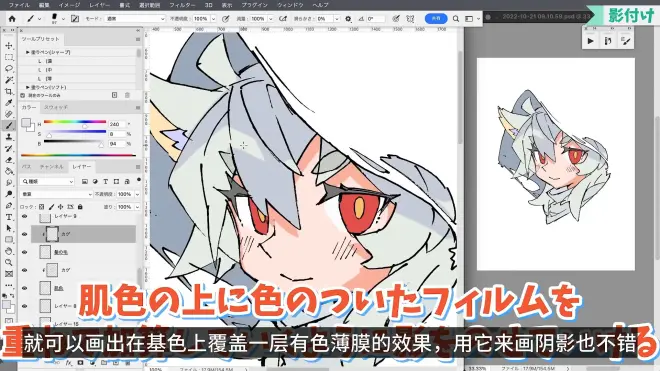The image size is (660, 371).
Task: Select the Lasso tool
Action: click(9, 68)
